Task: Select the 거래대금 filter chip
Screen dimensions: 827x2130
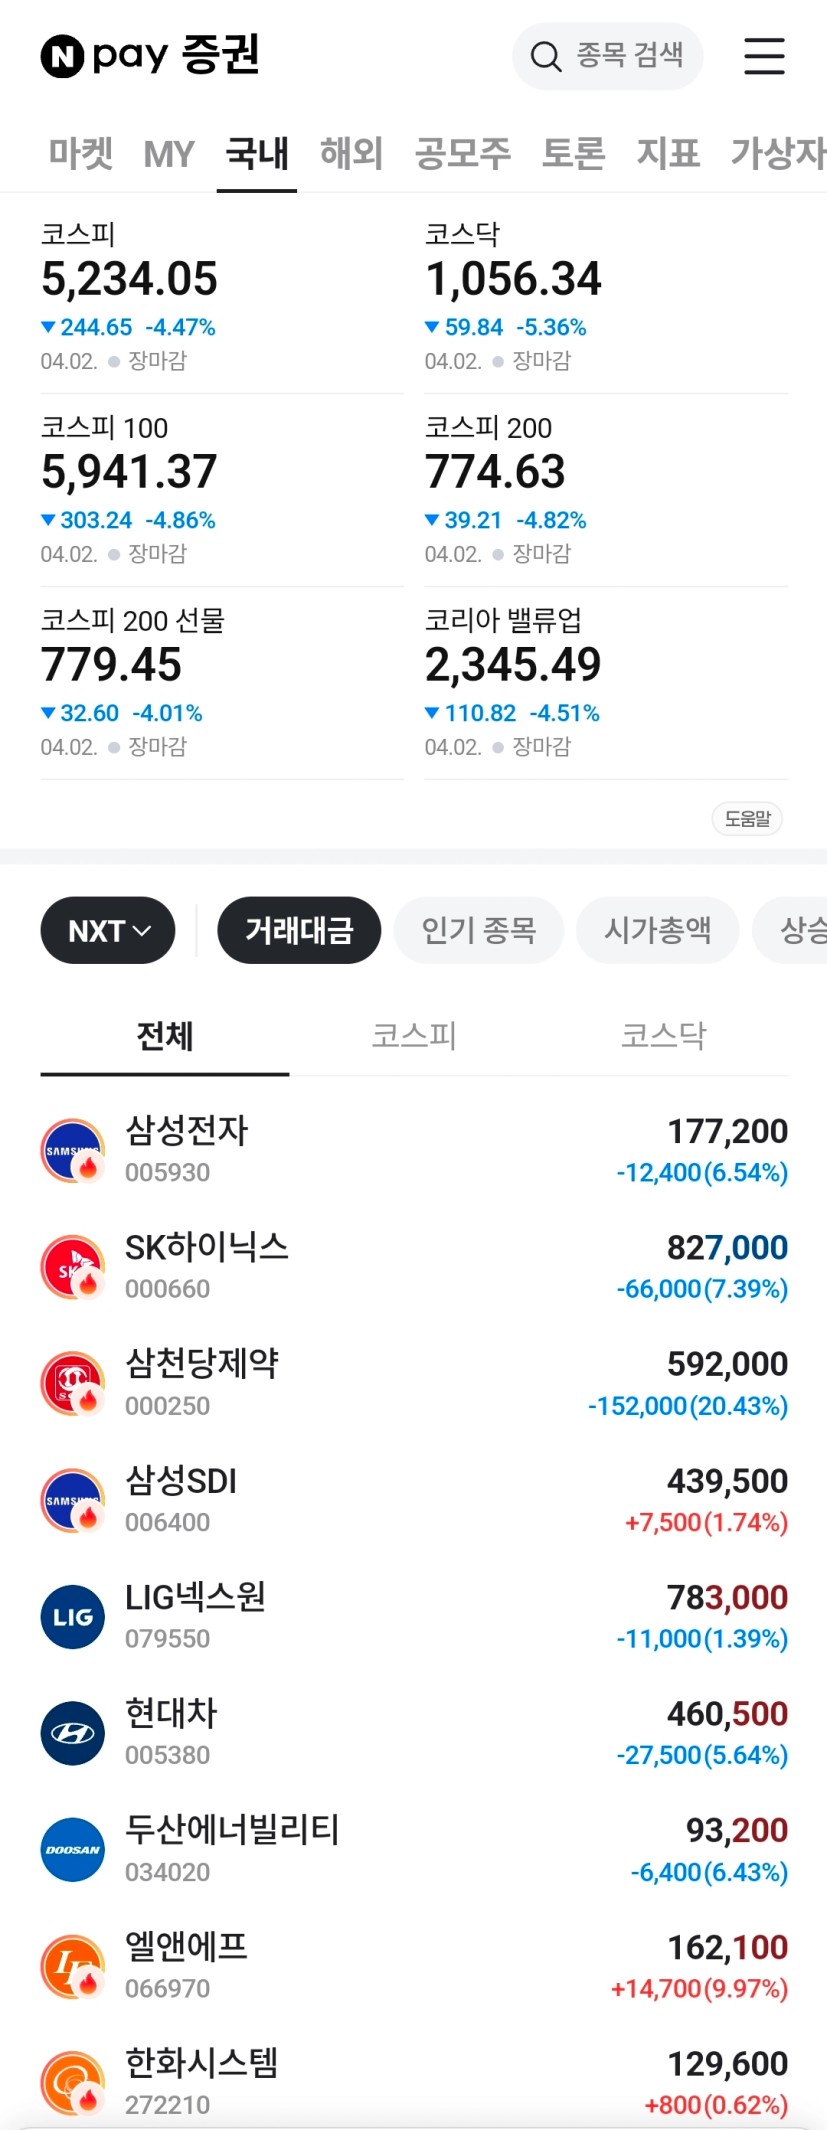Action: click(299, 931)
